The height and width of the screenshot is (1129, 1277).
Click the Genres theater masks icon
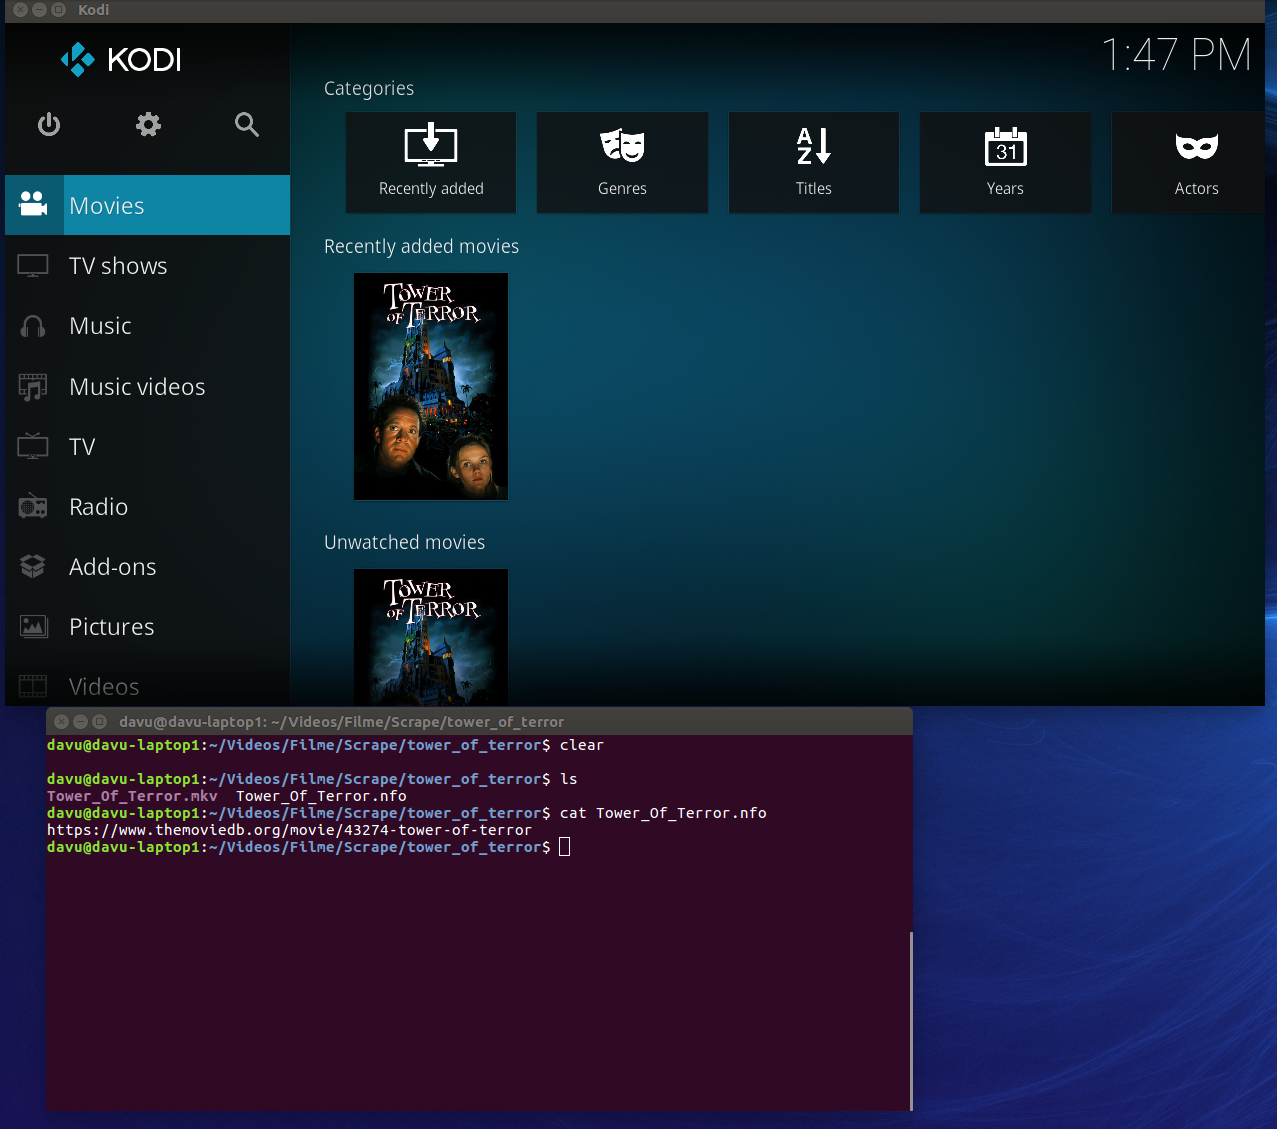click(622, 146)
